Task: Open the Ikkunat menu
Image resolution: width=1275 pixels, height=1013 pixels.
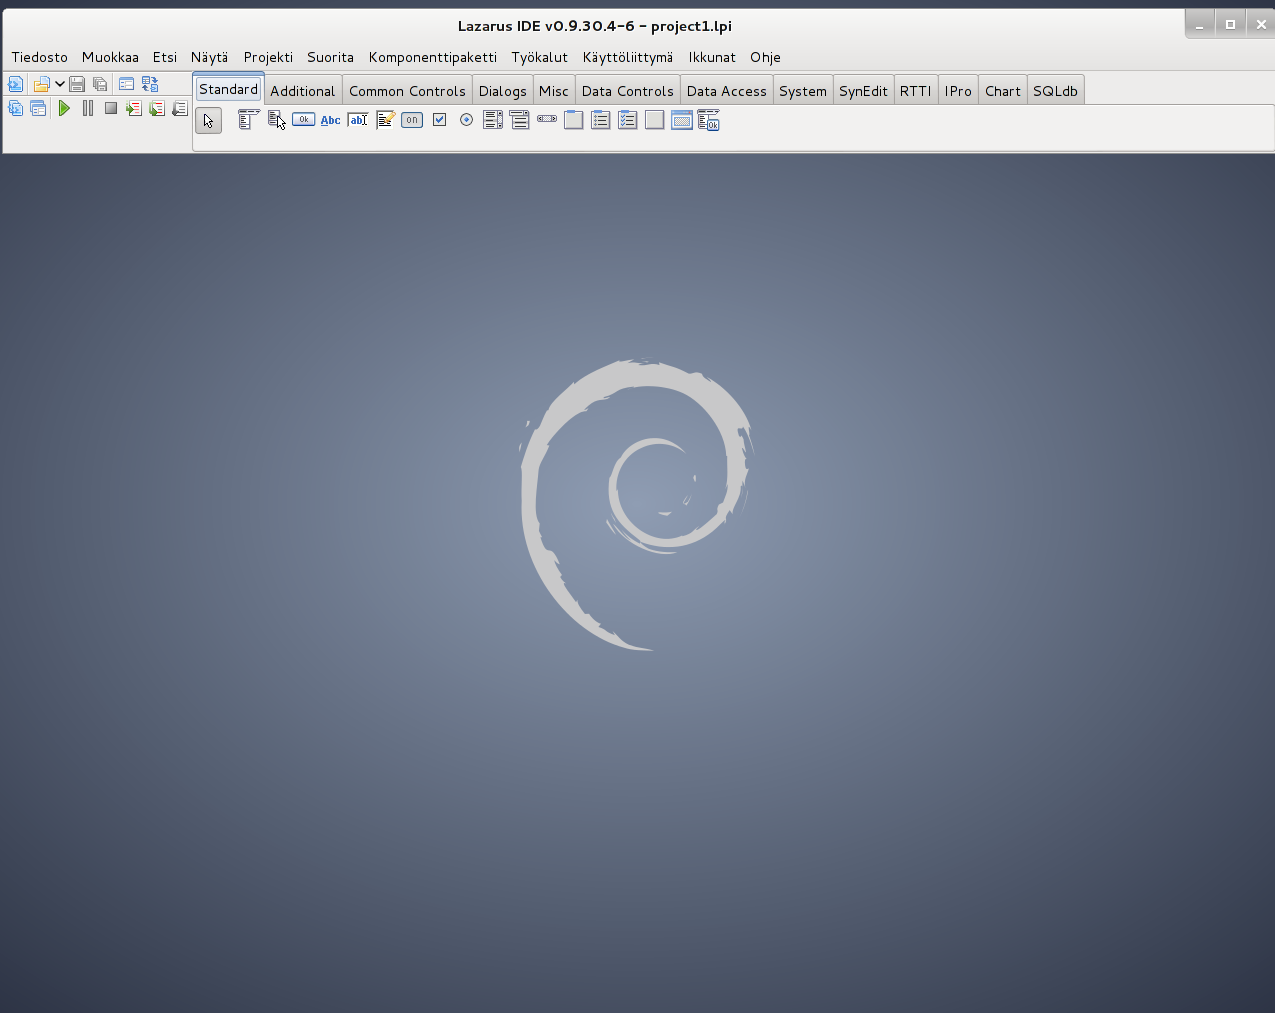Action: click(x=712, y=57)
